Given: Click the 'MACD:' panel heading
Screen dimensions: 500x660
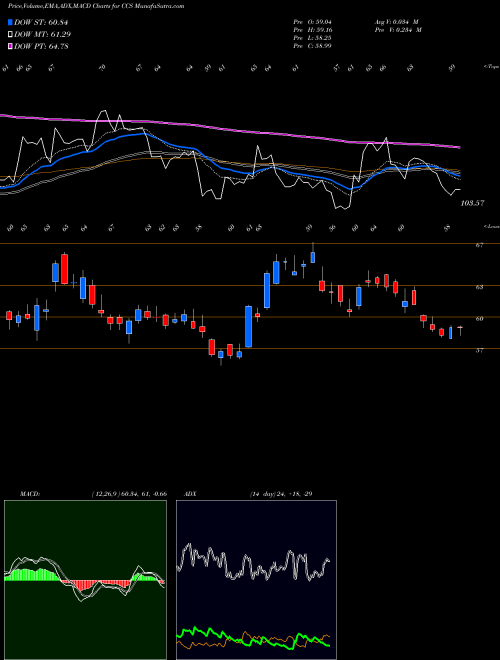Looking at the screenshot, I should [30, 494].
